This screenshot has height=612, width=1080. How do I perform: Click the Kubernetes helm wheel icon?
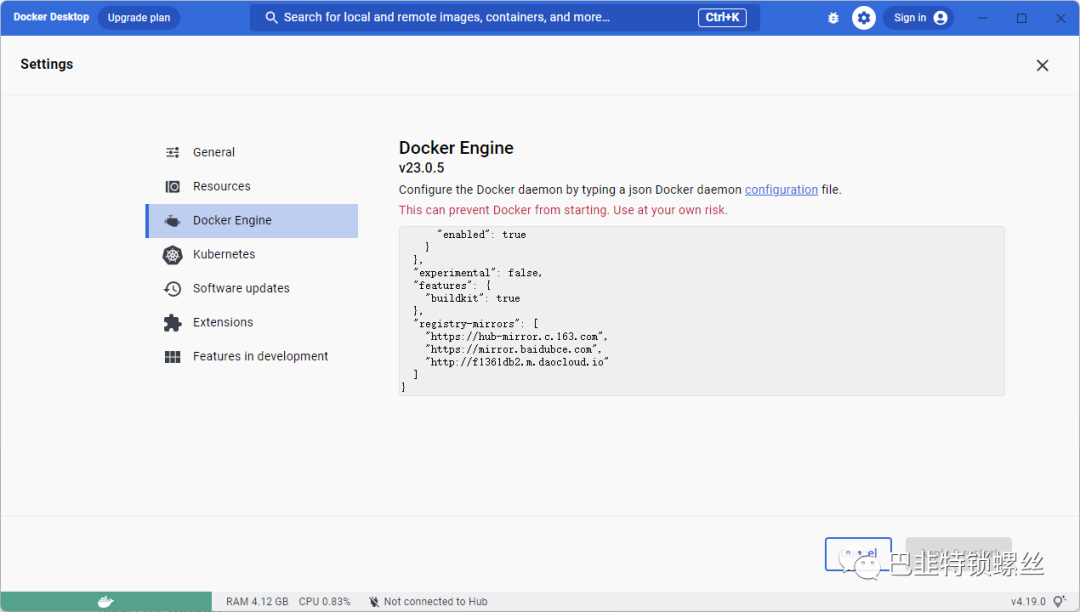173,255
